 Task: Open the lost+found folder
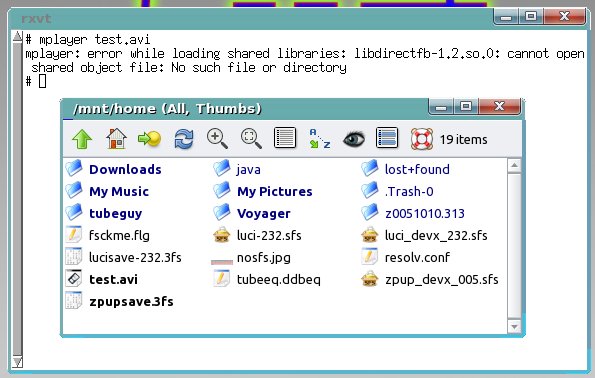point(405,169)
